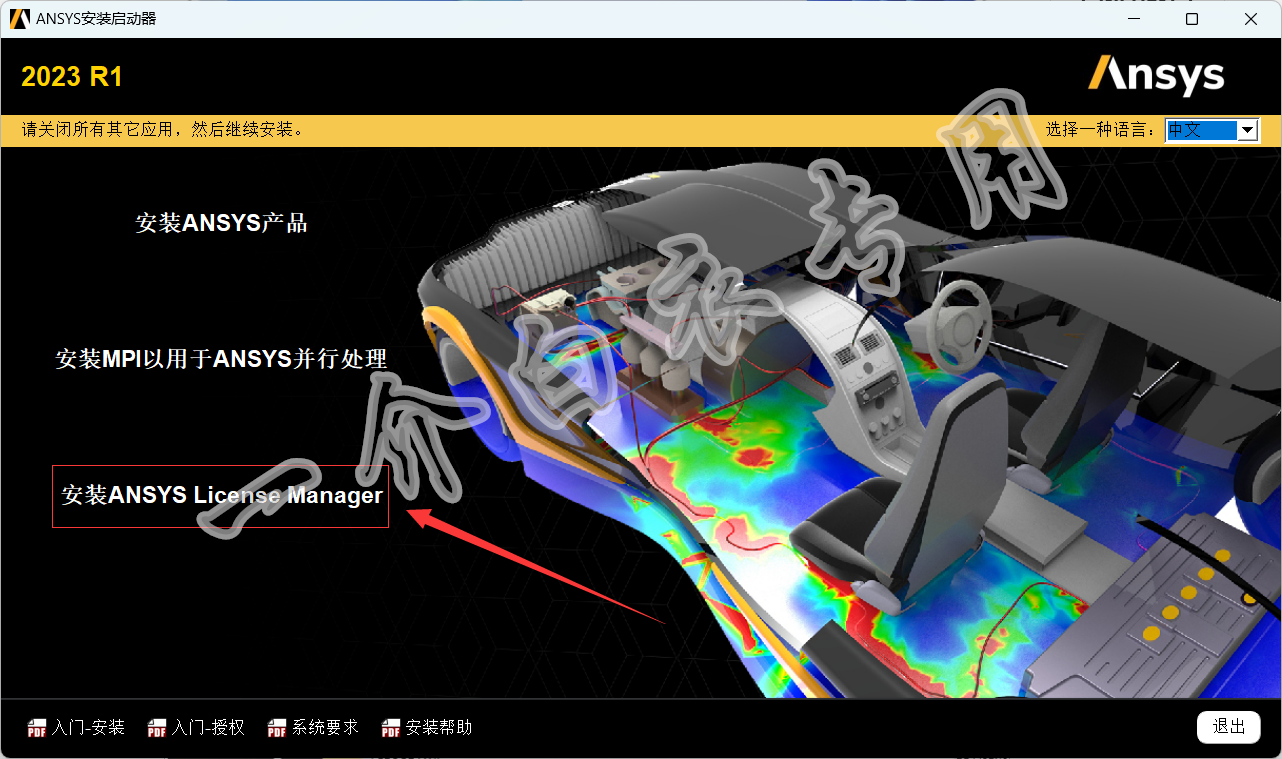Click the 2023 R1 version label
The width and height of the screenshot is (1282, 759).
point(72,77)
